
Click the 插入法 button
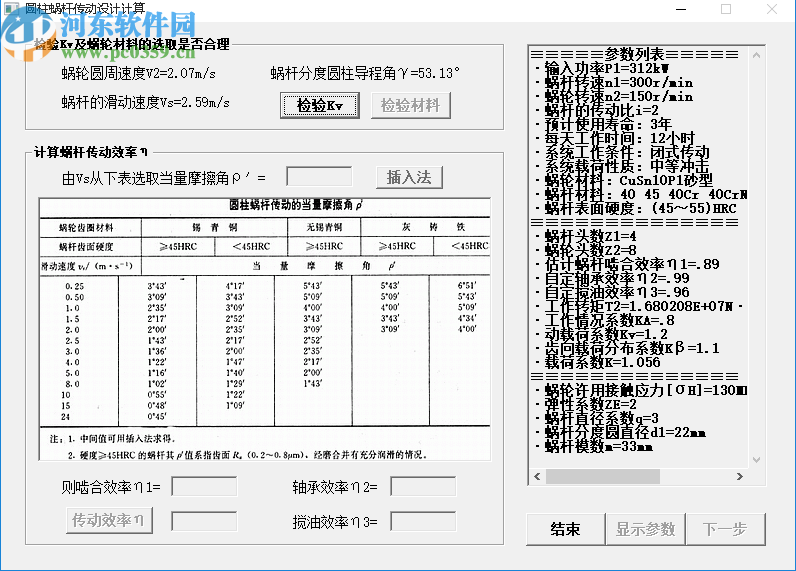point(409,177)
